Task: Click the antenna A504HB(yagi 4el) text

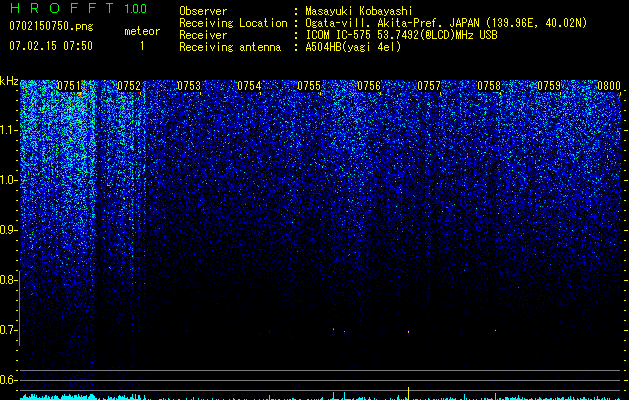Action: point(353,47)
